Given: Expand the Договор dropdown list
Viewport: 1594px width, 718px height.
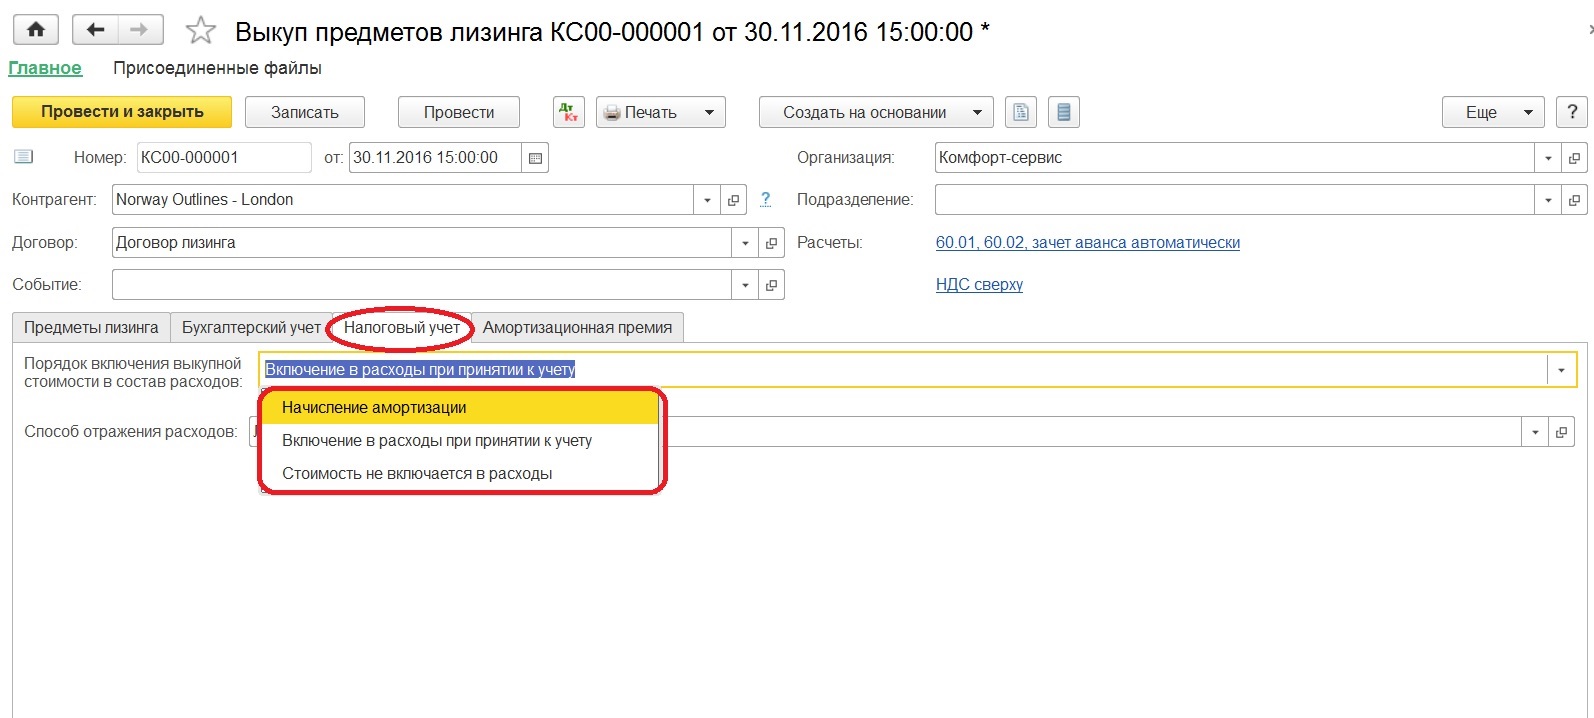Looking at the screenshot, I should (x=745, y=243).
